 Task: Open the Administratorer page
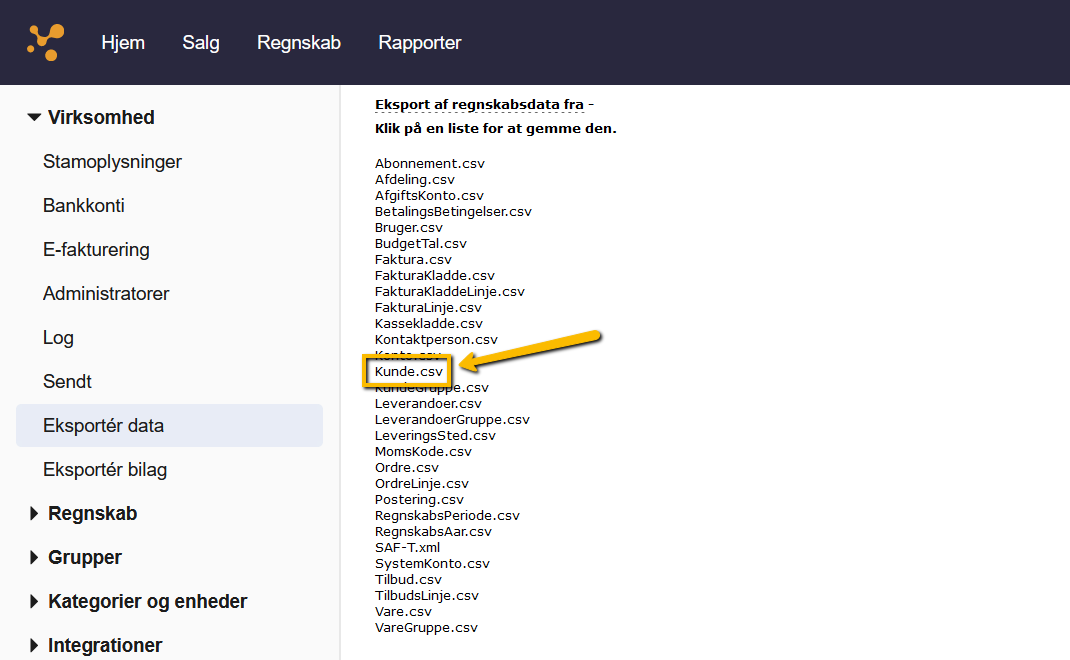[106, 293]
